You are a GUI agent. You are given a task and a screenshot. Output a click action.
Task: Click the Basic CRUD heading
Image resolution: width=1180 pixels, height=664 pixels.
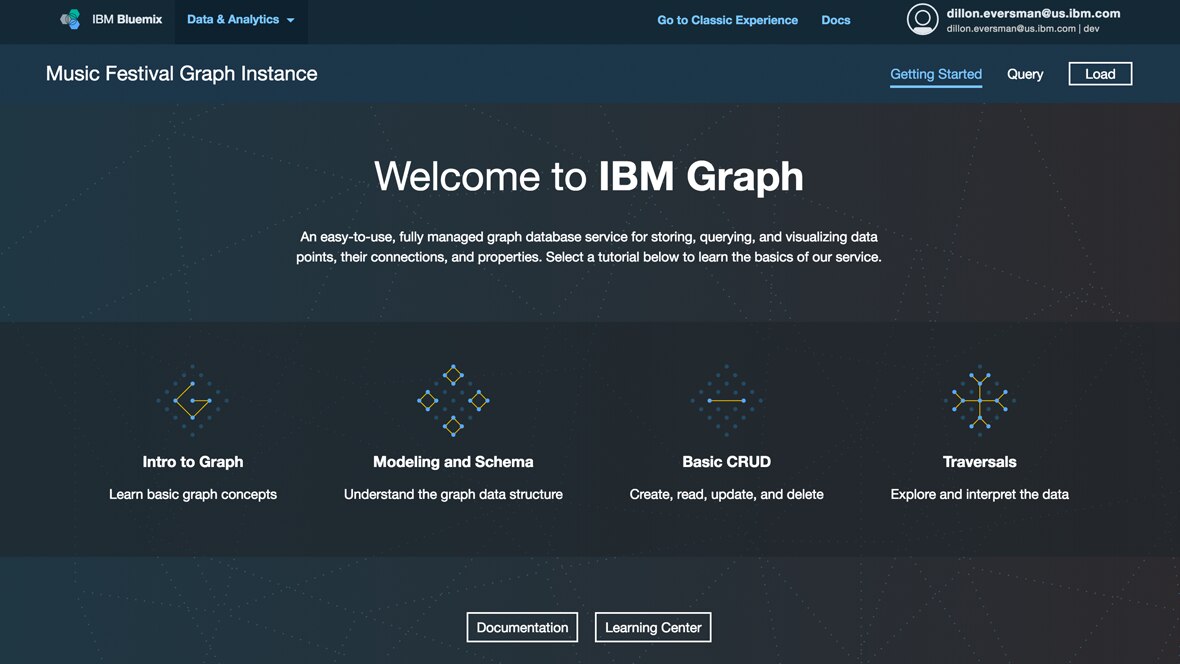726,461
